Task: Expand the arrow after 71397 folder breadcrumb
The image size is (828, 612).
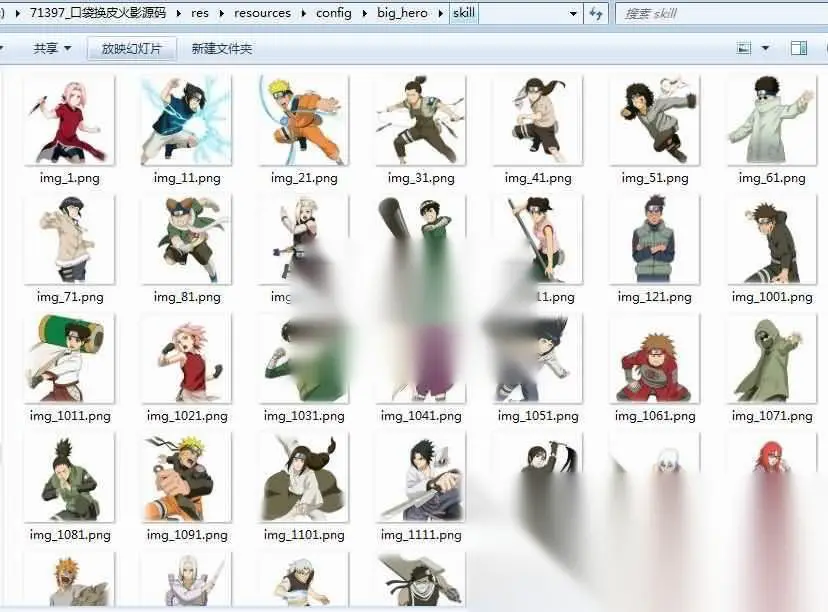Action: (x=178, y=14)
